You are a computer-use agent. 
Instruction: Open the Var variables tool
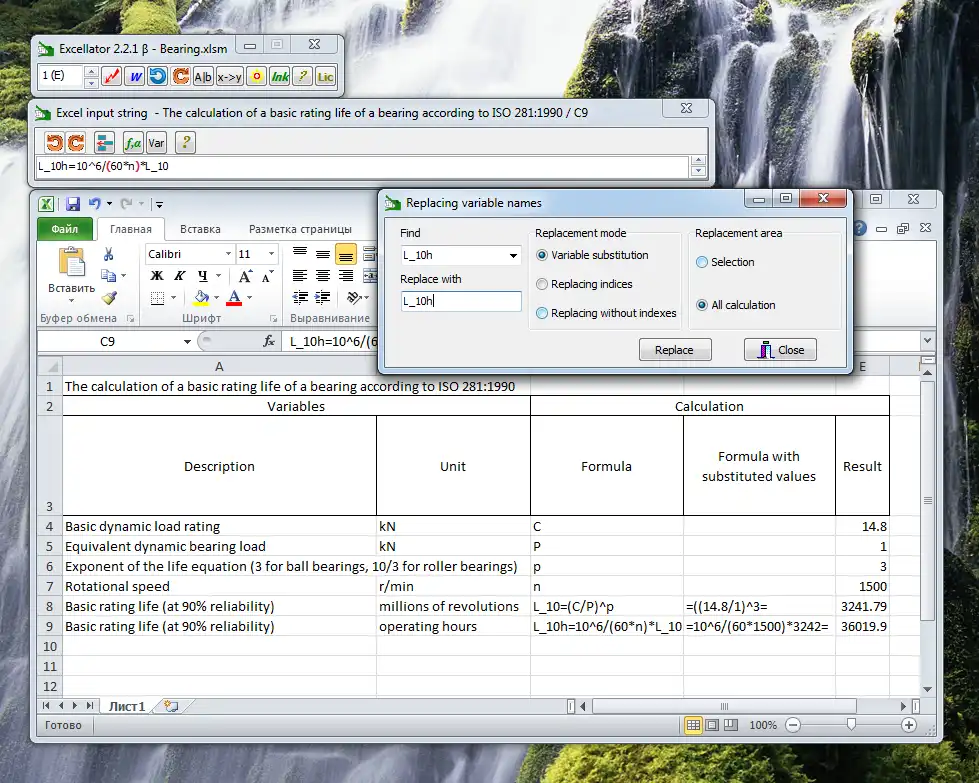pos(156,142)
